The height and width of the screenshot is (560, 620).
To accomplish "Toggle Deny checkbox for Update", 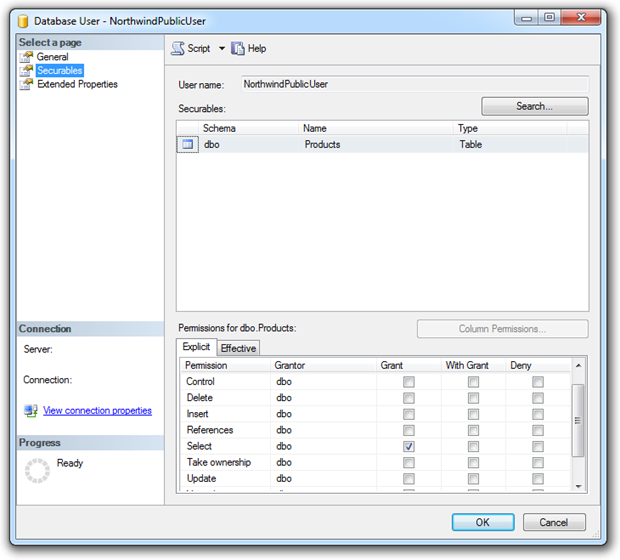I will pos(537,479).
